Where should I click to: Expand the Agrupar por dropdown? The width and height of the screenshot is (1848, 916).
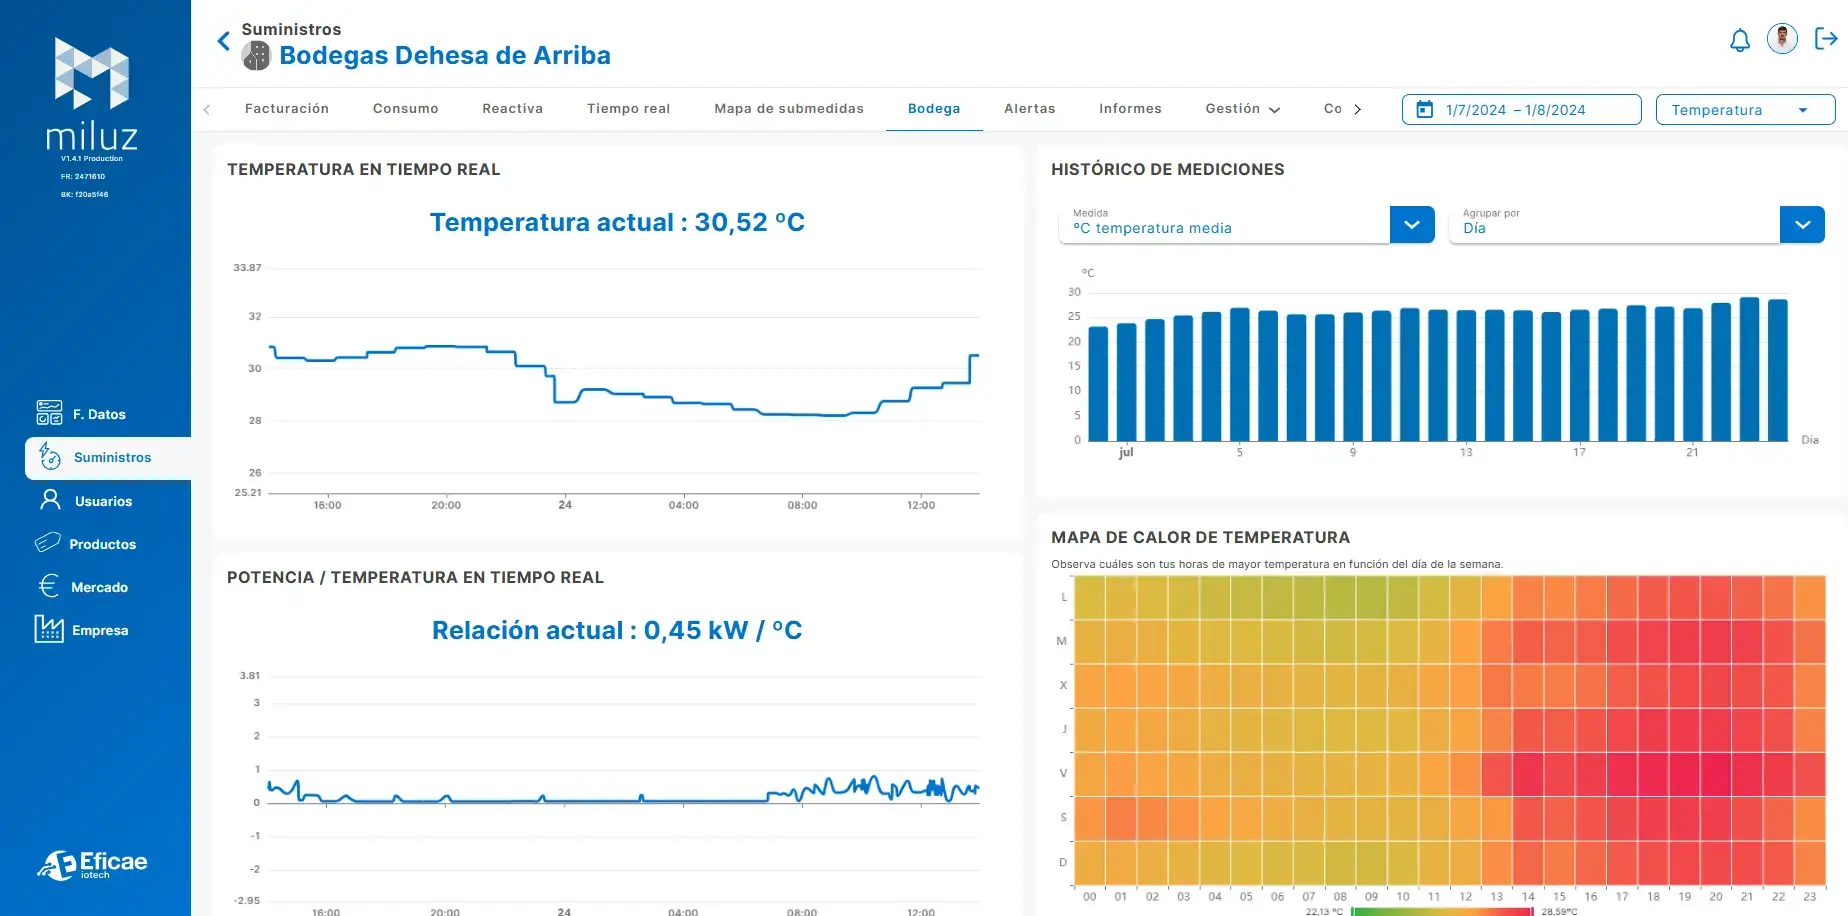coord(1801,225)
